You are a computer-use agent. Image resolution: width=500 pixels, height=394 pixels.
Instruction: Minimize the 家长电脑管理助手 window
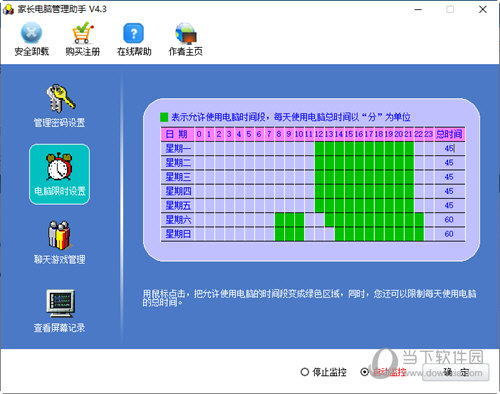click(x=418, y=9)
